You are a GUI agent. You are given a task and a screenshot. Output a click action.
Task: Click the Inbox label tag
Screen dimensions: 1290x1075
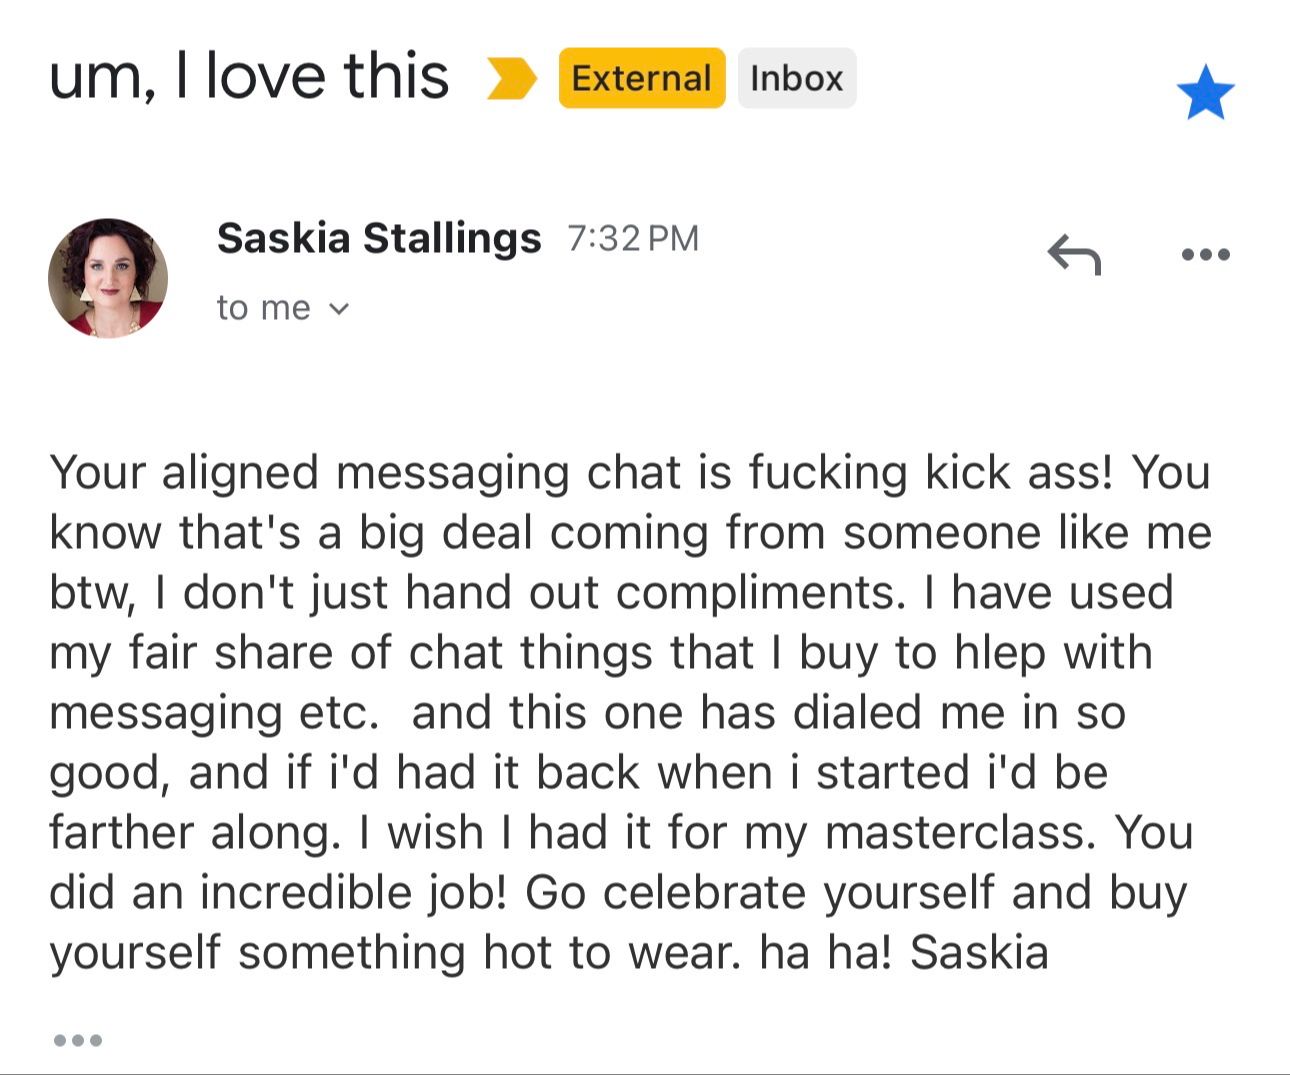click(x=796, y=78)
